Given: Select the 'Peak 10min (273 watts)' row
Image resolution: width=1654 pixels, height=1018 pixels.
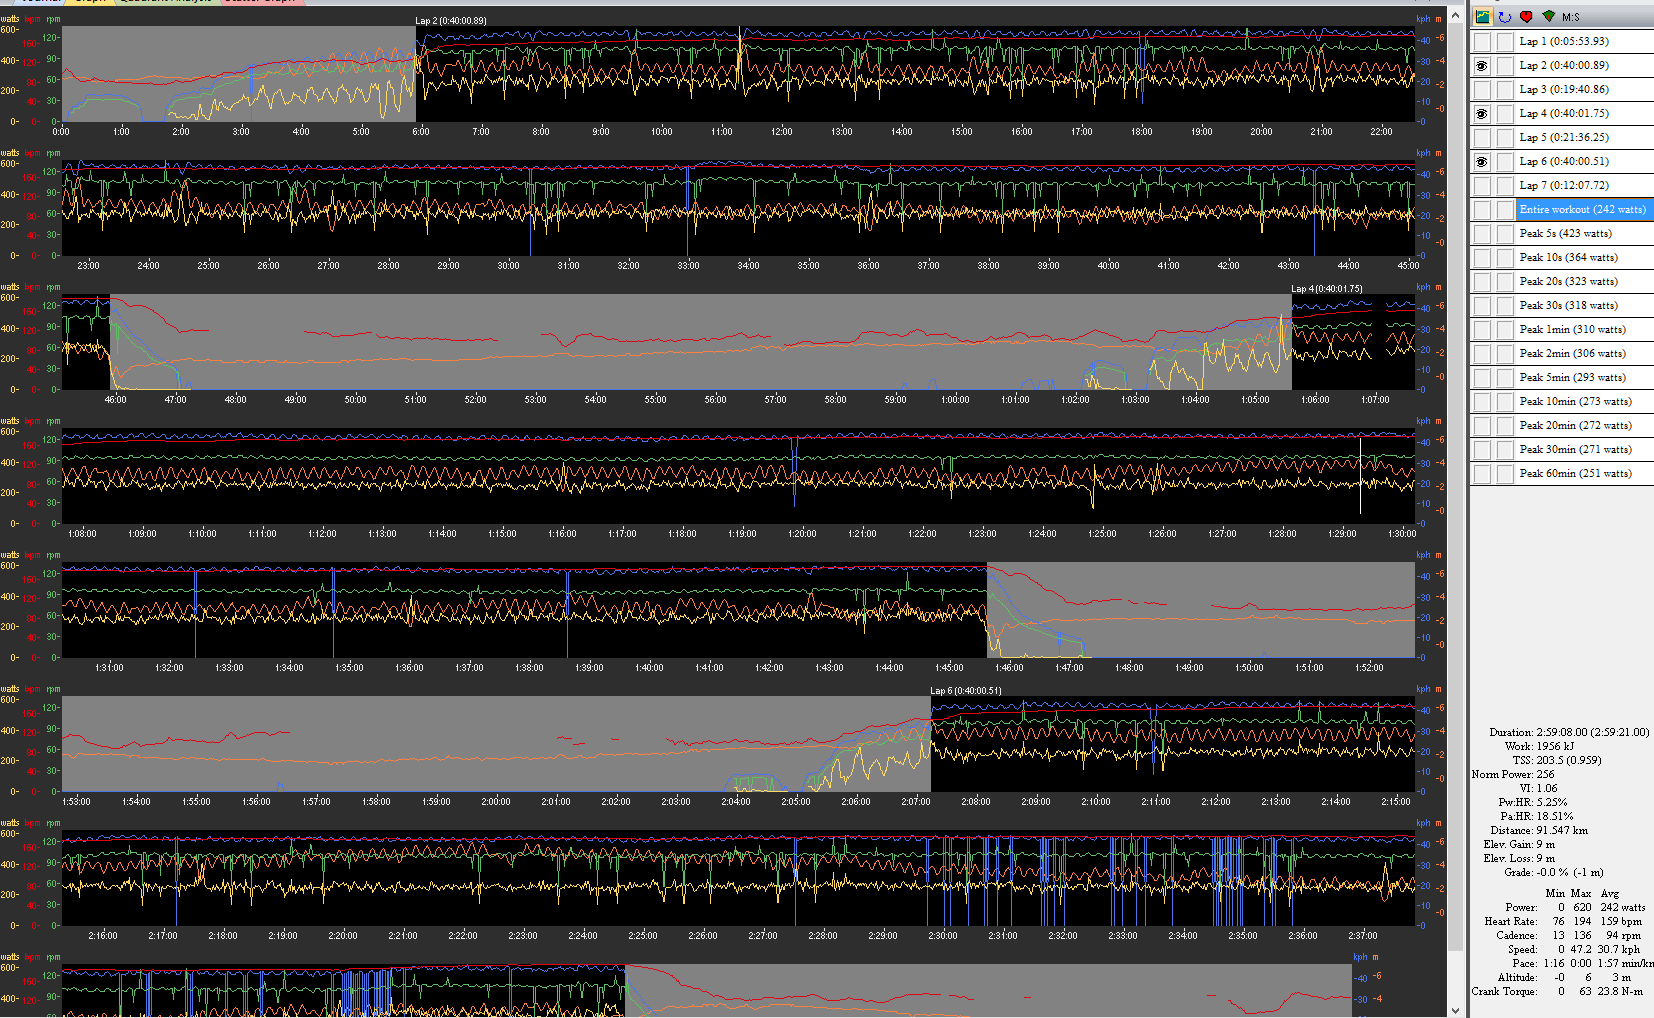Looking at the screenshot, I should pyautogui.click(x=1585, y=401).
